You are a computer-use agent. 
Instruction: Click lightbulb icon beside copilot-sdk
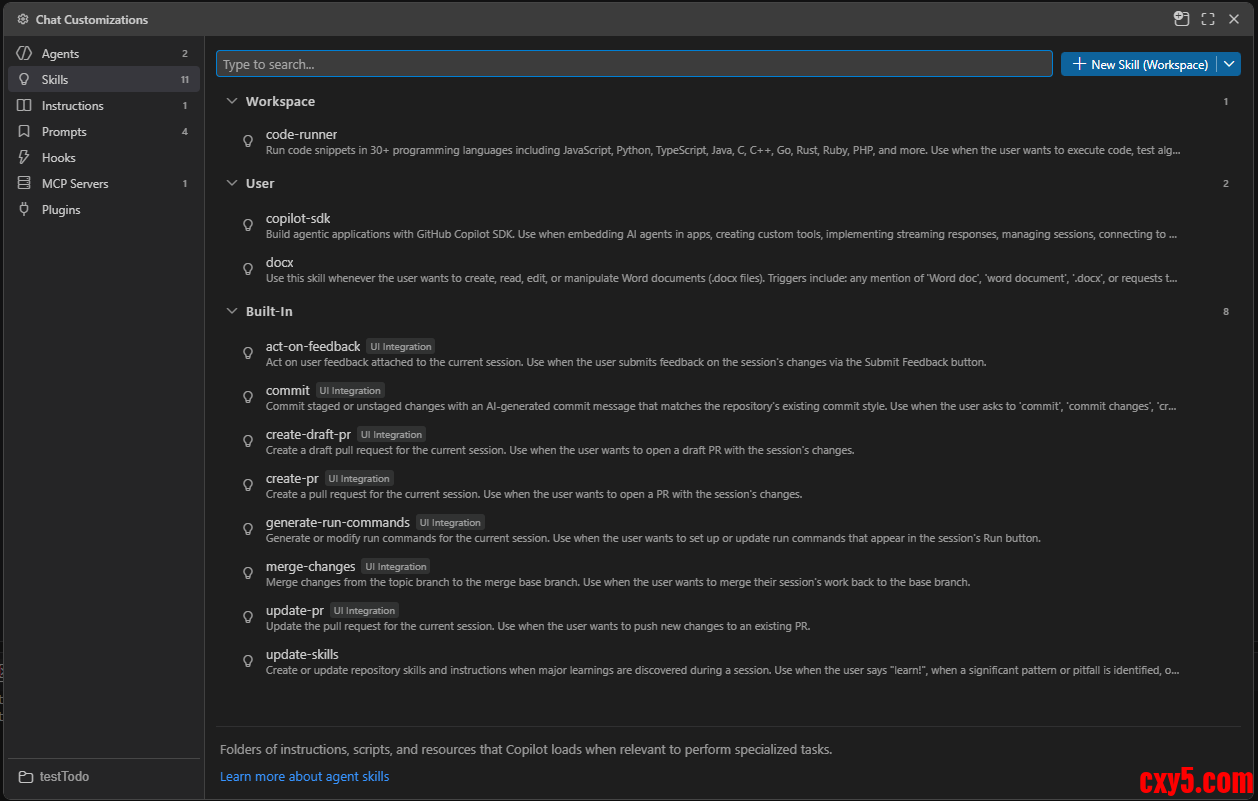pos(248,225)
